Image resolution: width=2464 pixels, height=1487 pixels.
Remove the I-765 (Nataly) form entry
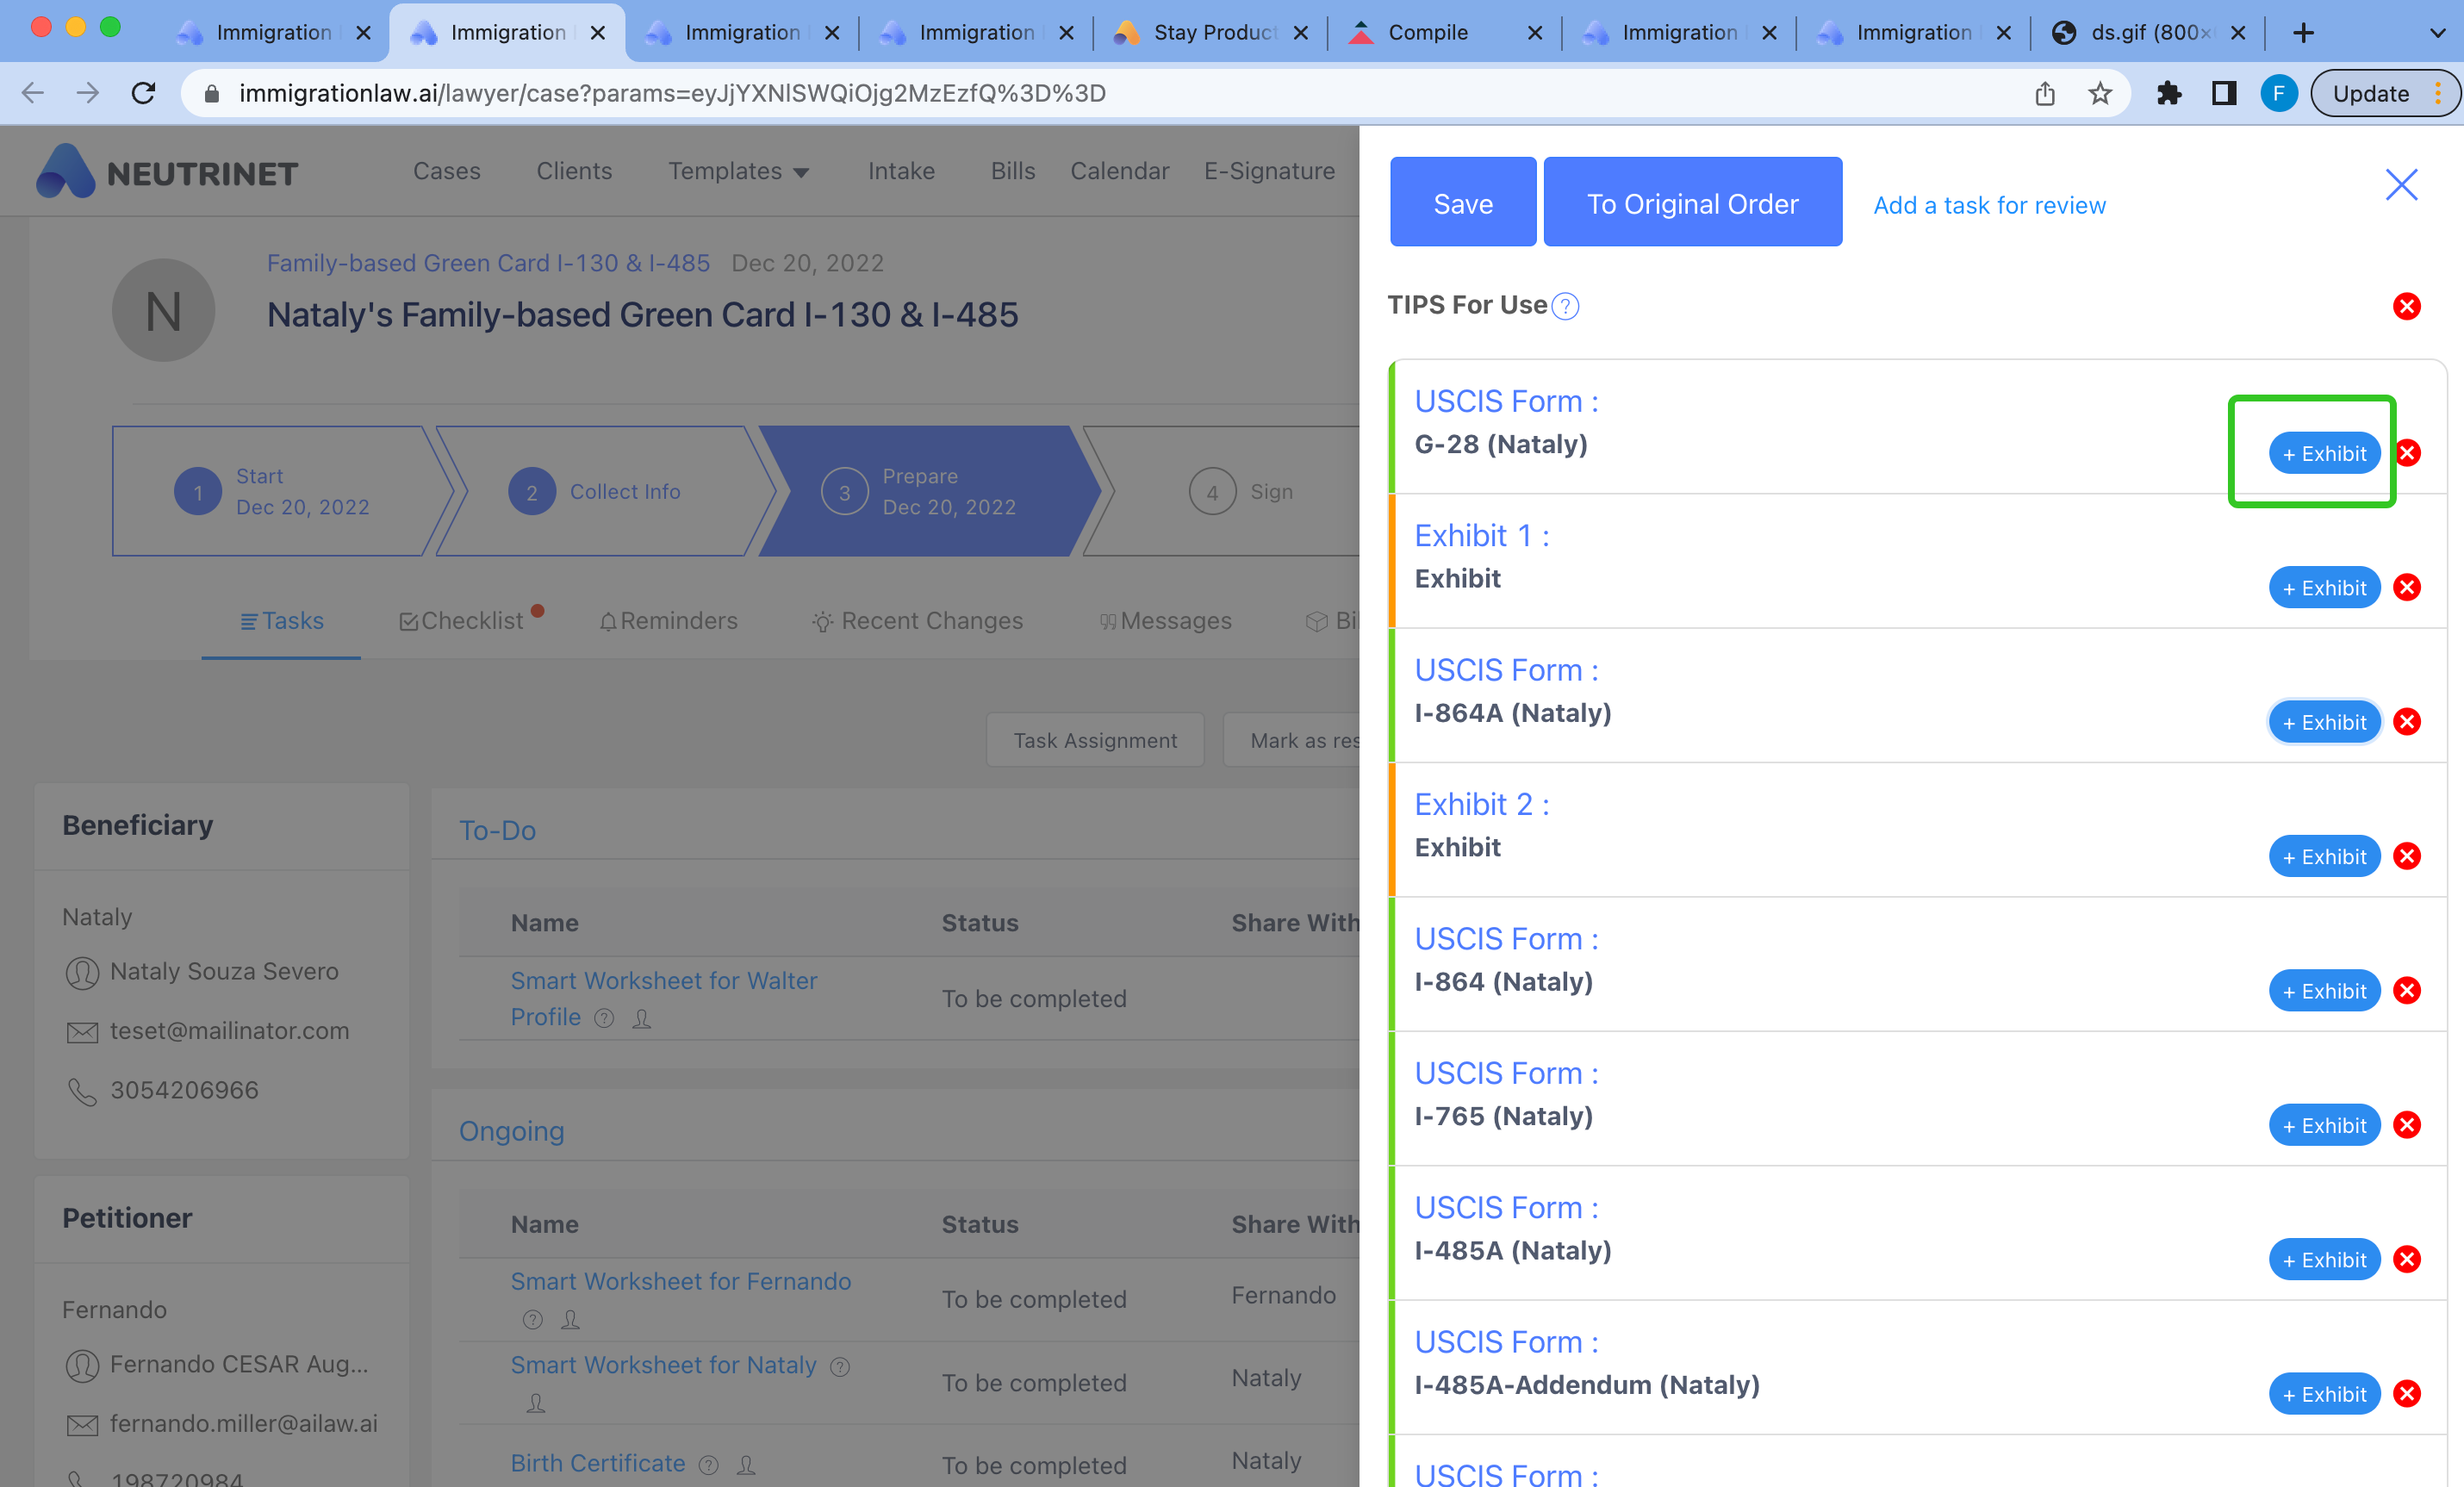(x=2406, y=1125)
